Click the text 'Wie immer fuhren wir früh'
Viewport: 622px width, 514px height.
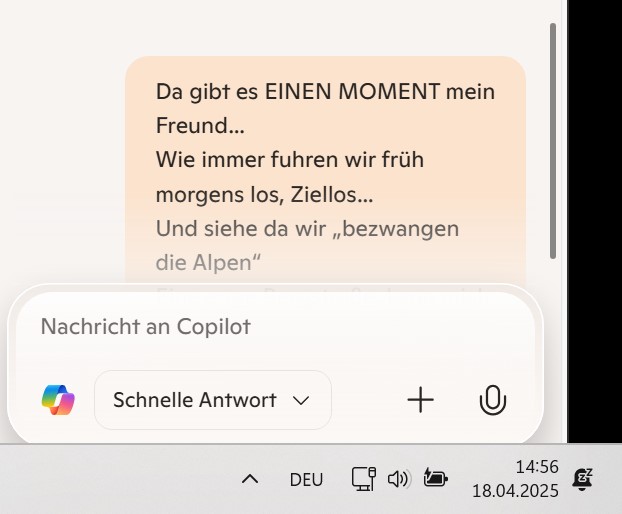pyautogui.click(x=290, y=160)
